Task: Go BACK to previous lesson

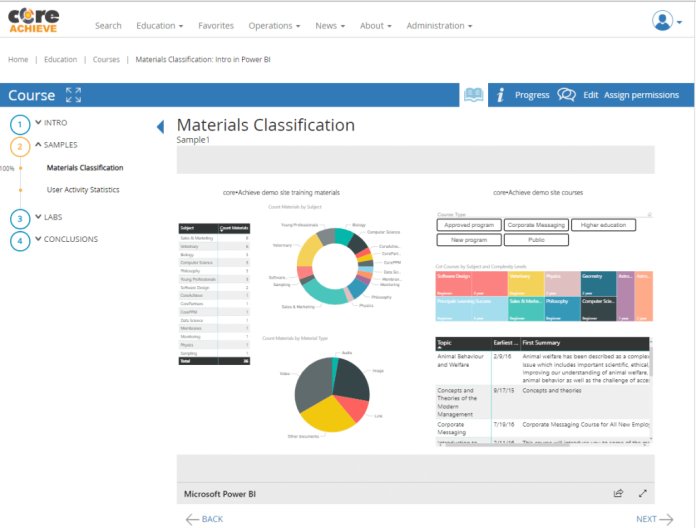Action: click(x=205, y=519)
